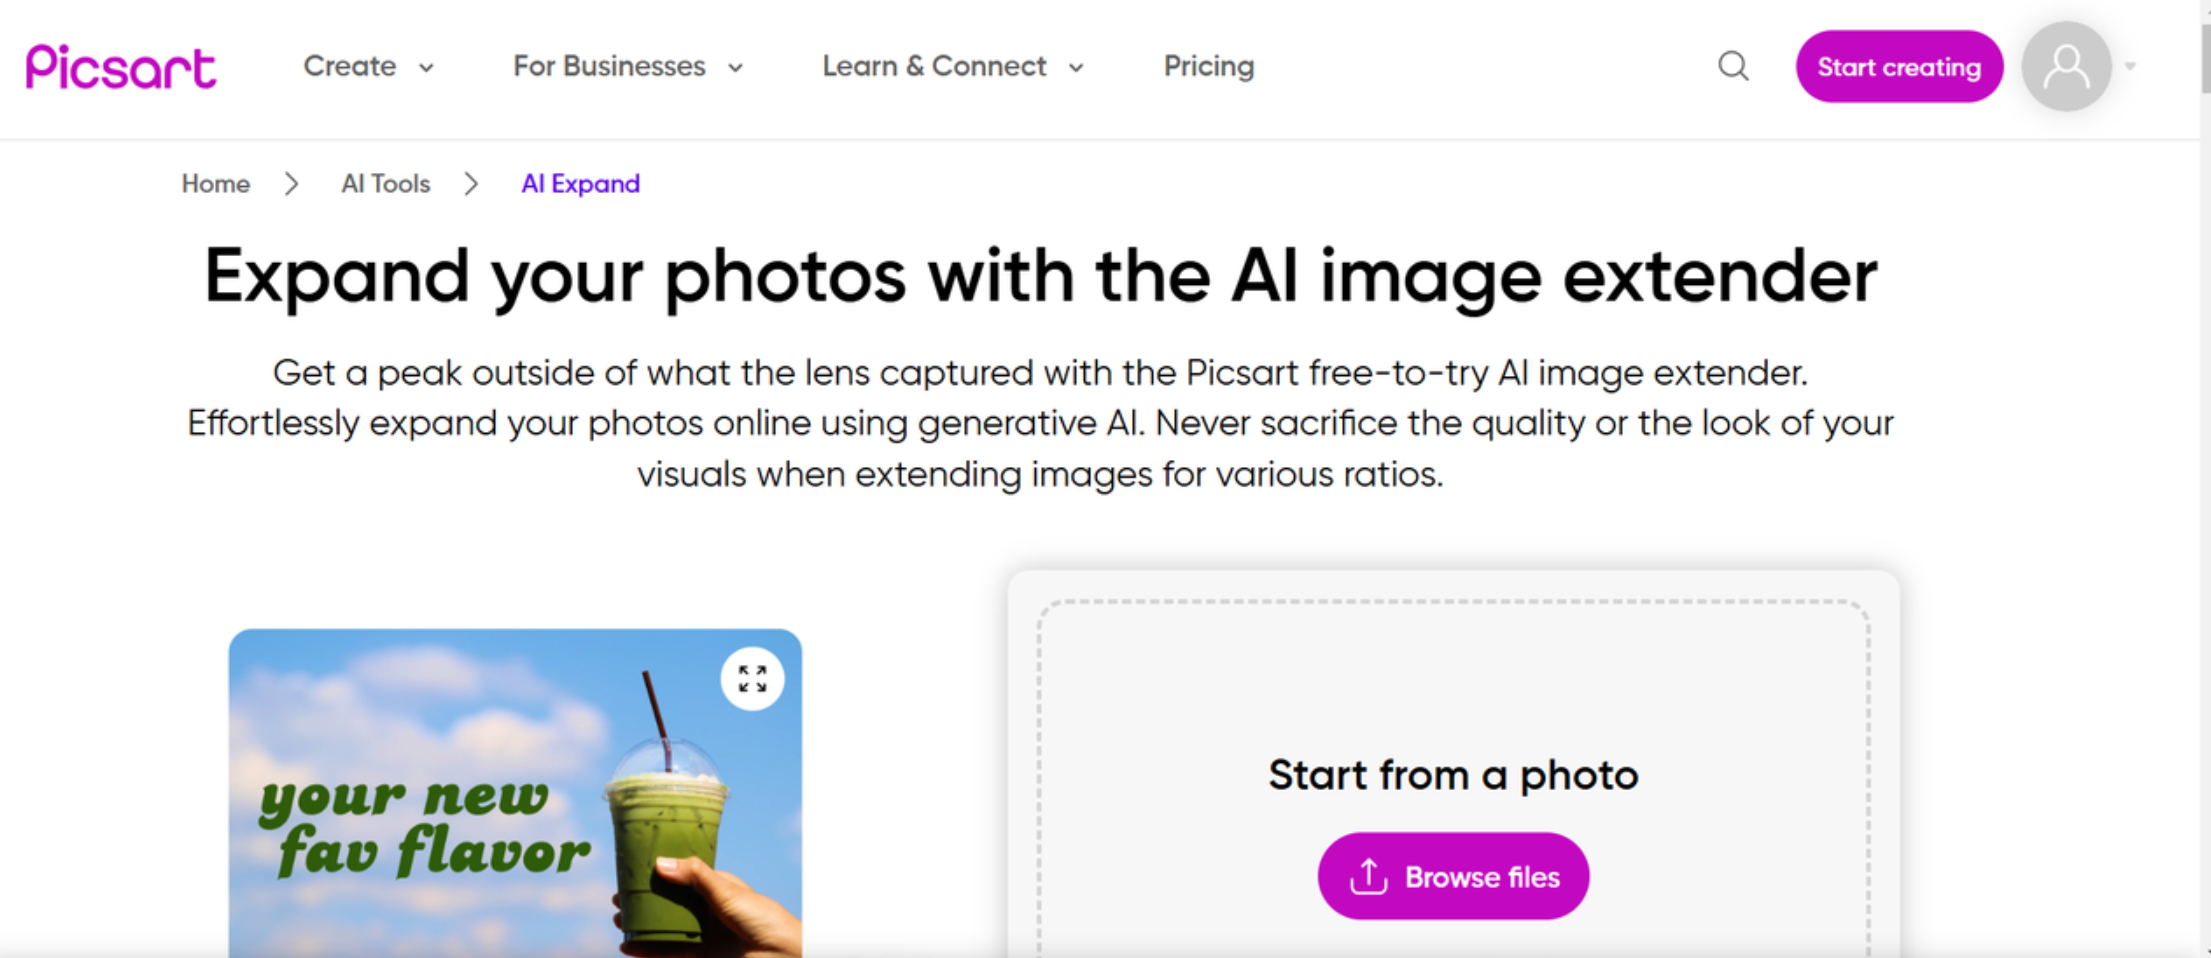The image size is (2211, 958).
Task: Click the Browse files button
Action: pyautogui.click(x=1453, y=877)
